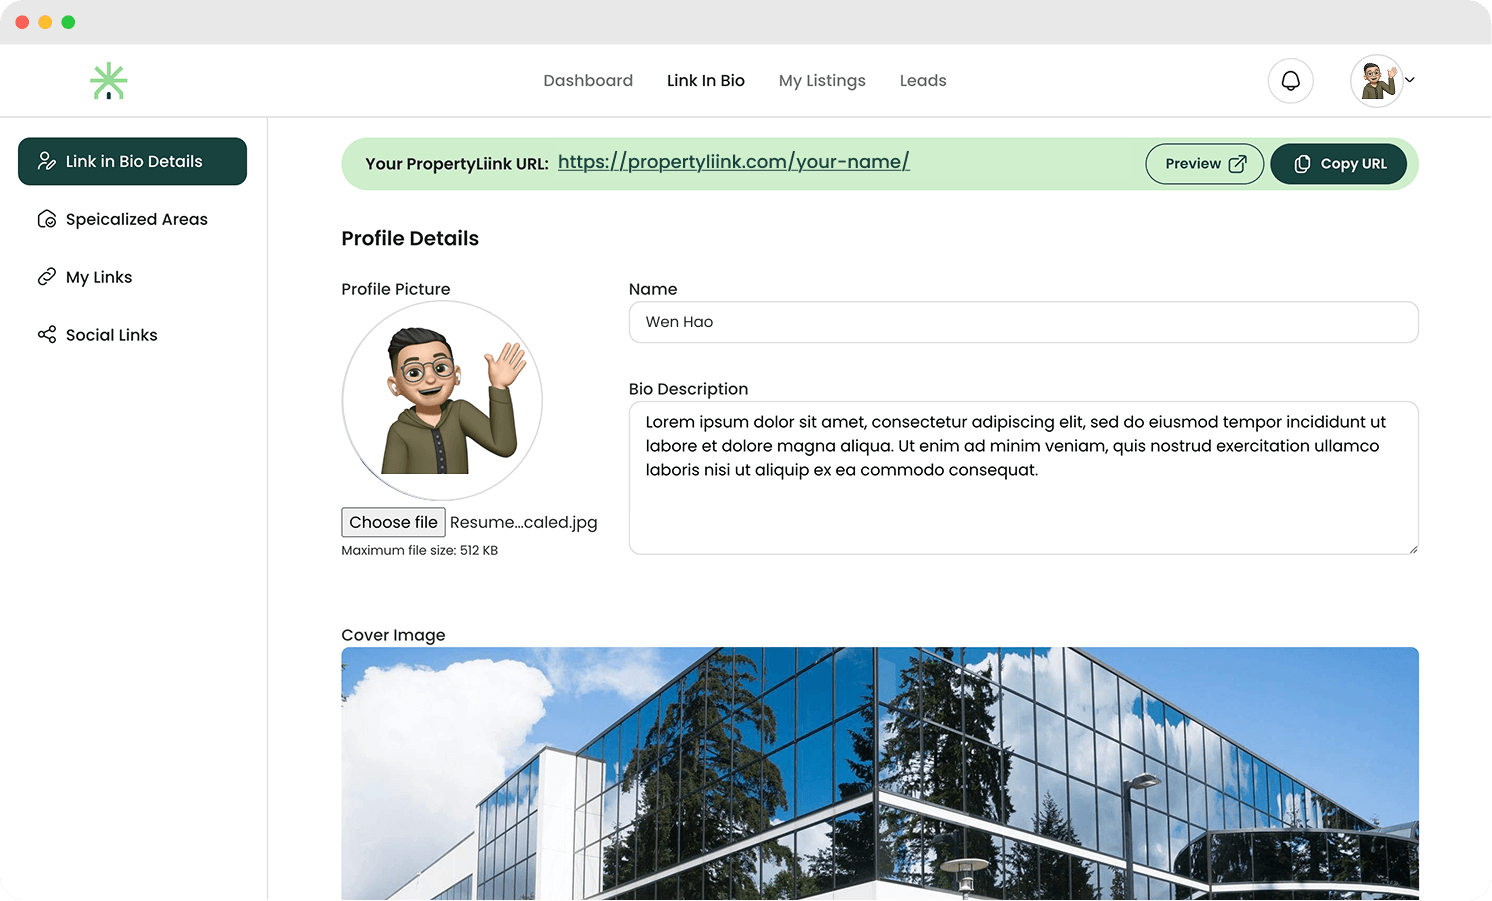1492x901 pixels.
Task: Click the yellow minimize window button
Action: 45,22
